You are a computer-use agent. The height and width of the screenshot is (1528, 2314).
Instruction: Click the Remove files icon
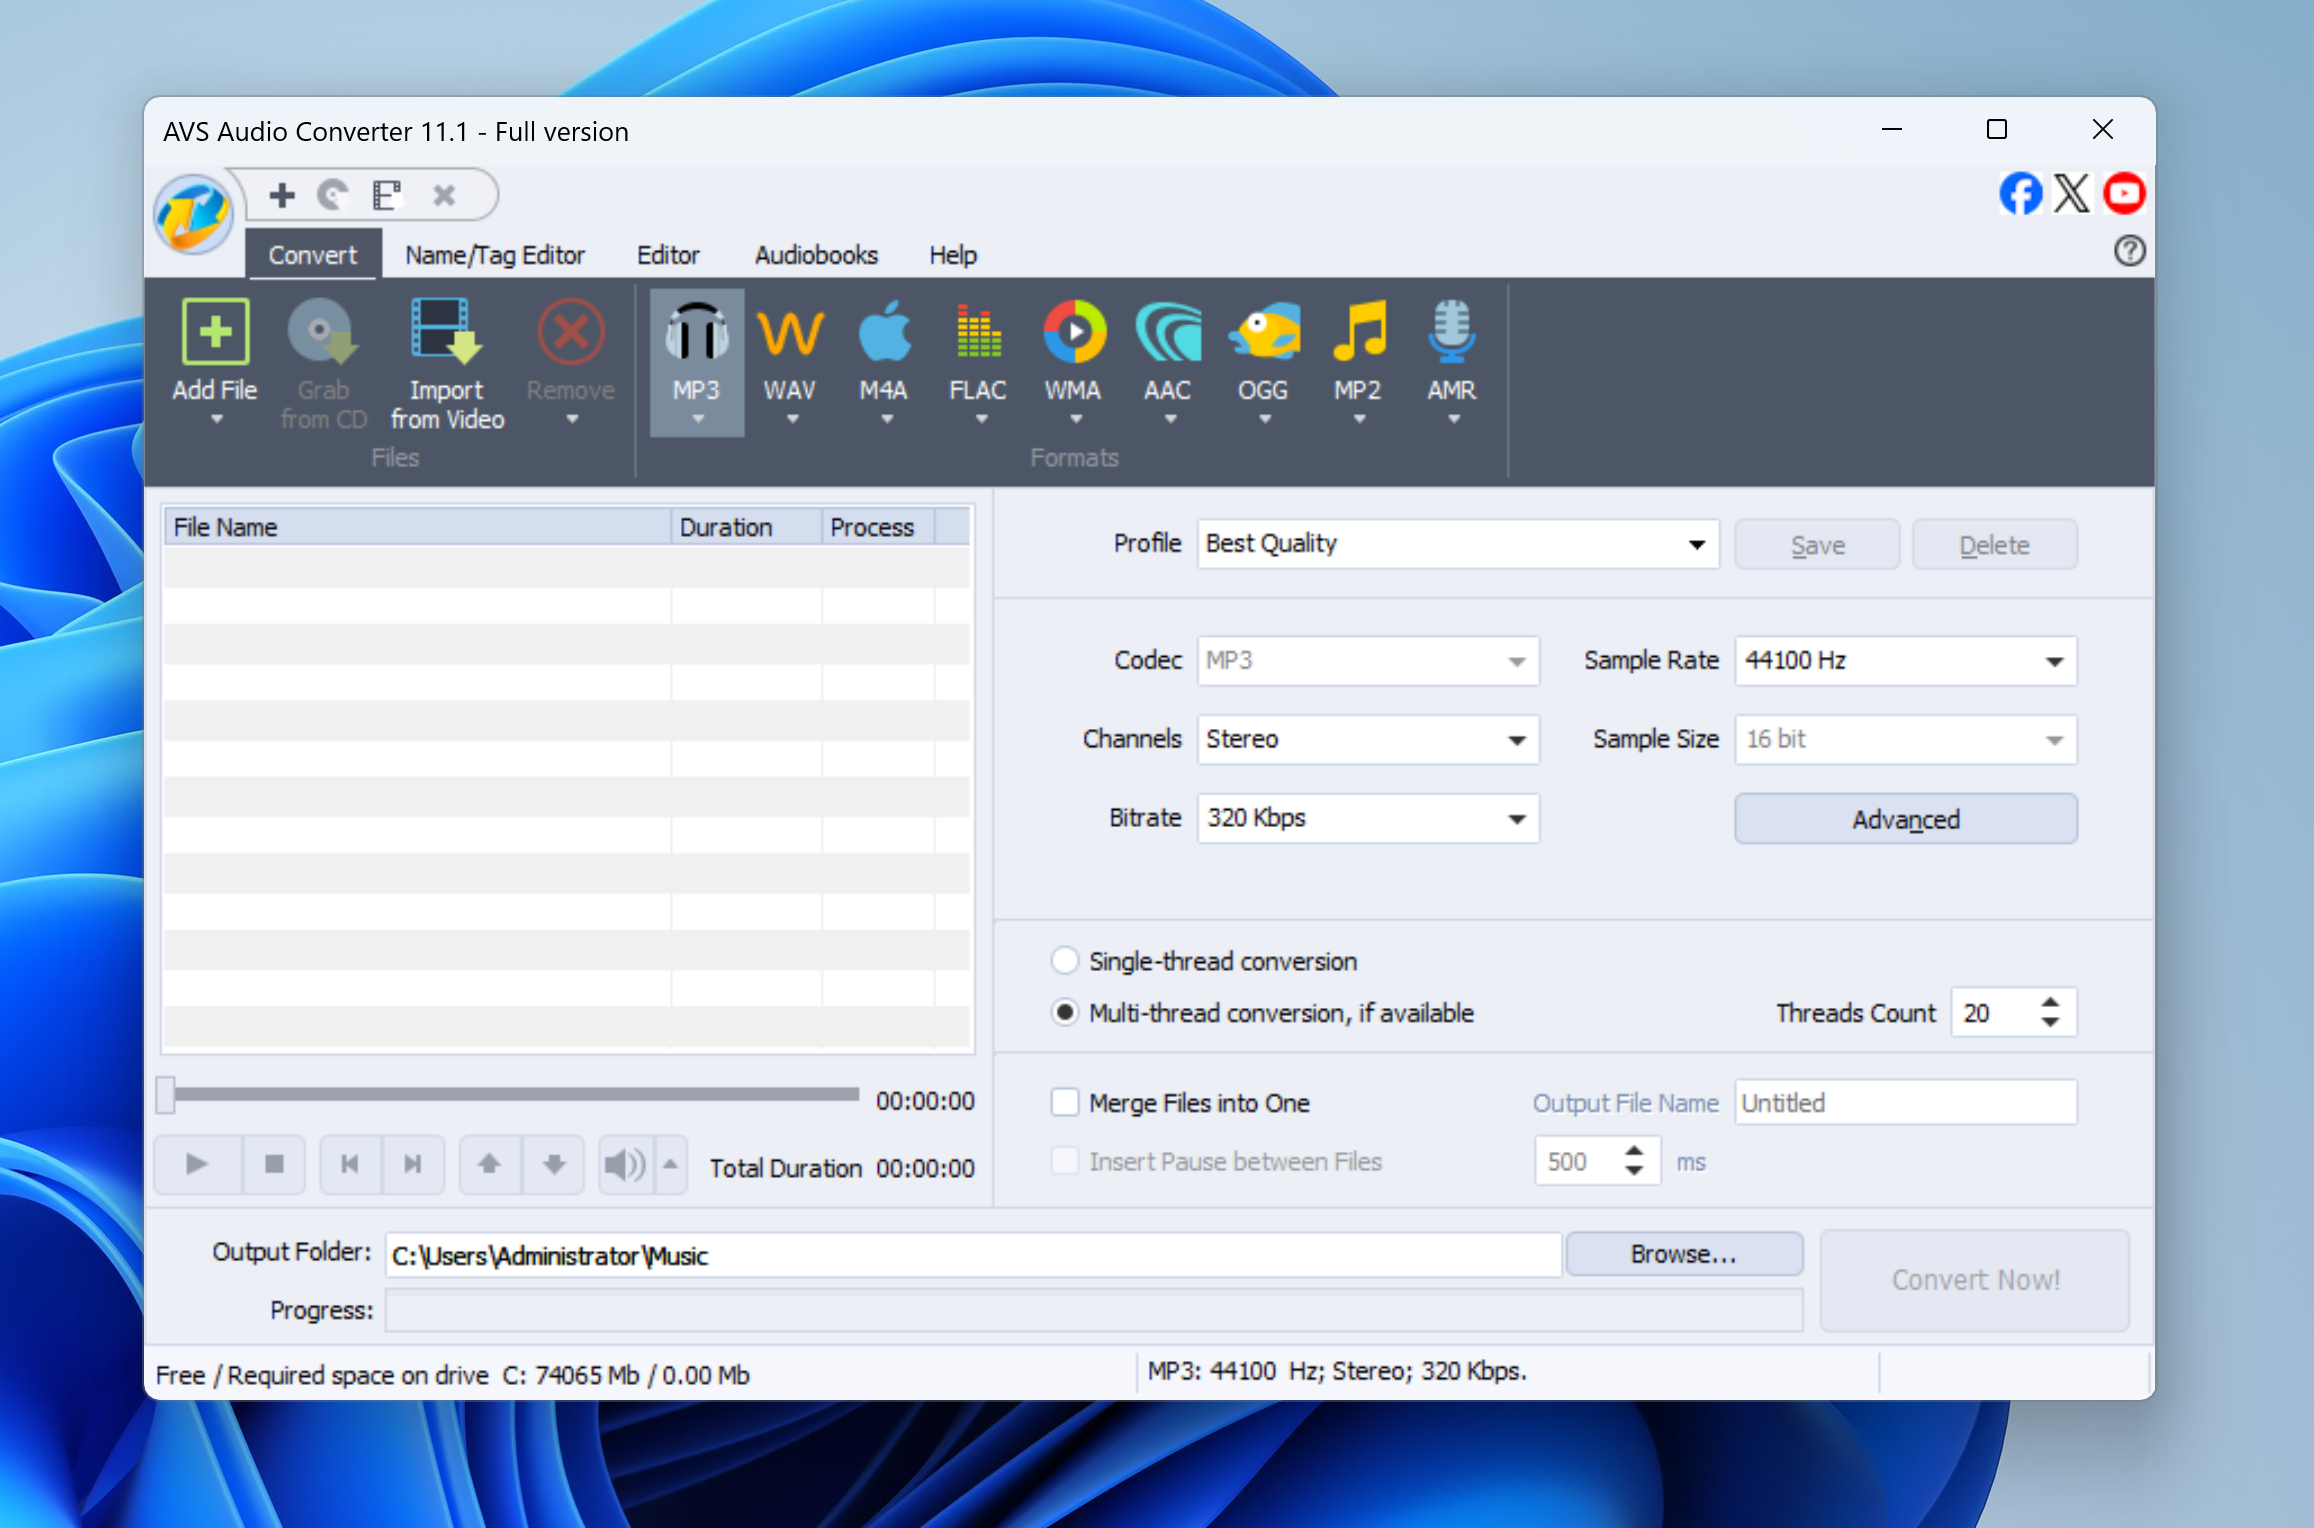click(x=571, y=333)
